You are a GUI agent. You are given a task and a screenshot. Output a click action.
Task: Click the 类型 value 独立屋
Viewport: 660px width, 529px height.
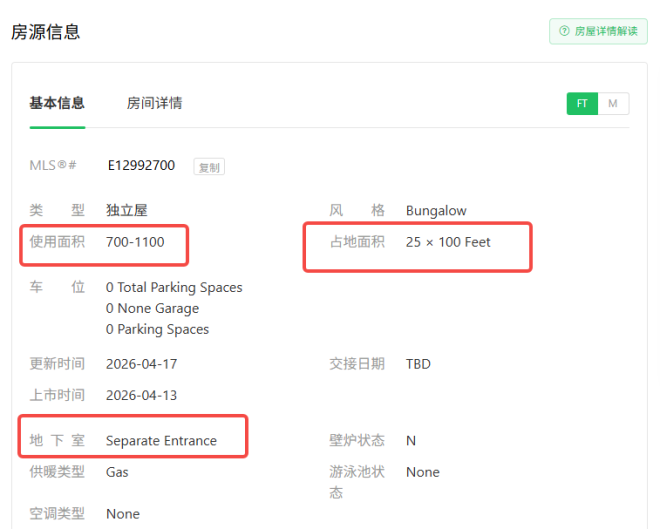tap(126, 211)
